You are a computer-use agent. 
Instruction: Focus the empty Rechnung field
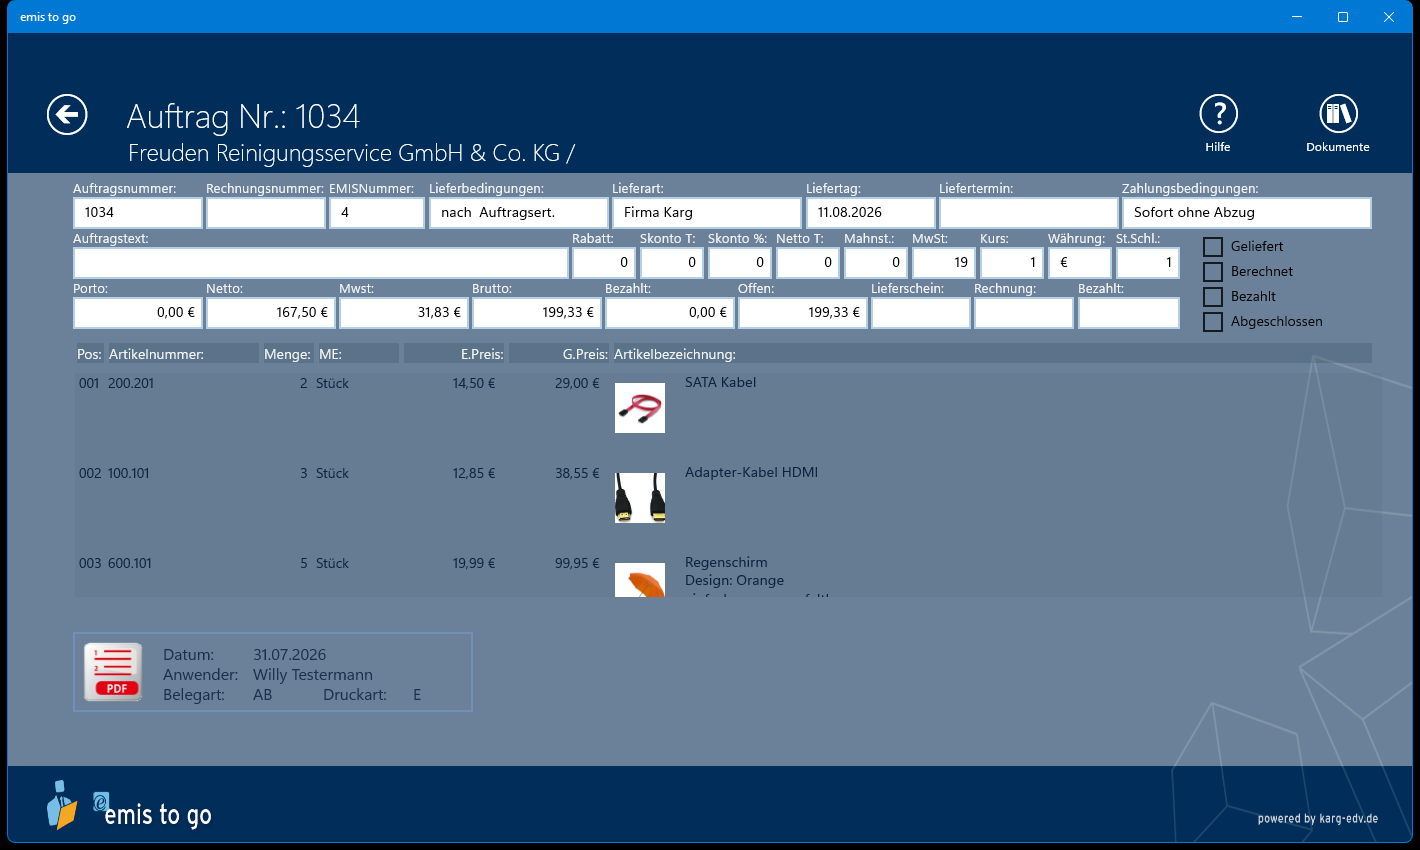[x=1024, y=313]
